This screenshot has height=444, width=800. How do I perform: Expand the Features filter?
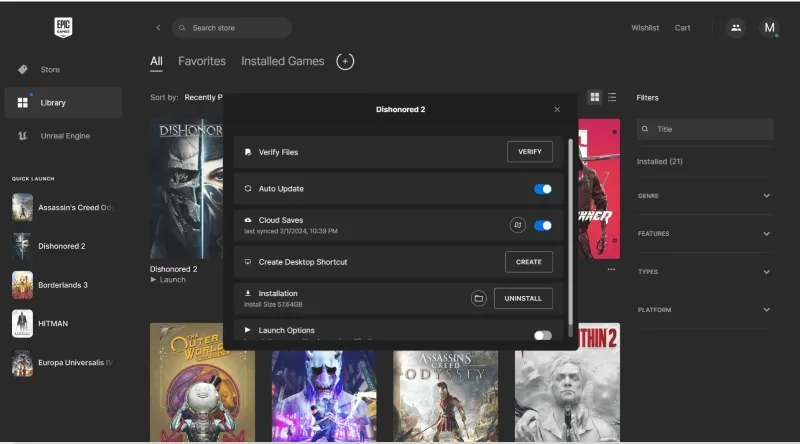coord(704,234)
